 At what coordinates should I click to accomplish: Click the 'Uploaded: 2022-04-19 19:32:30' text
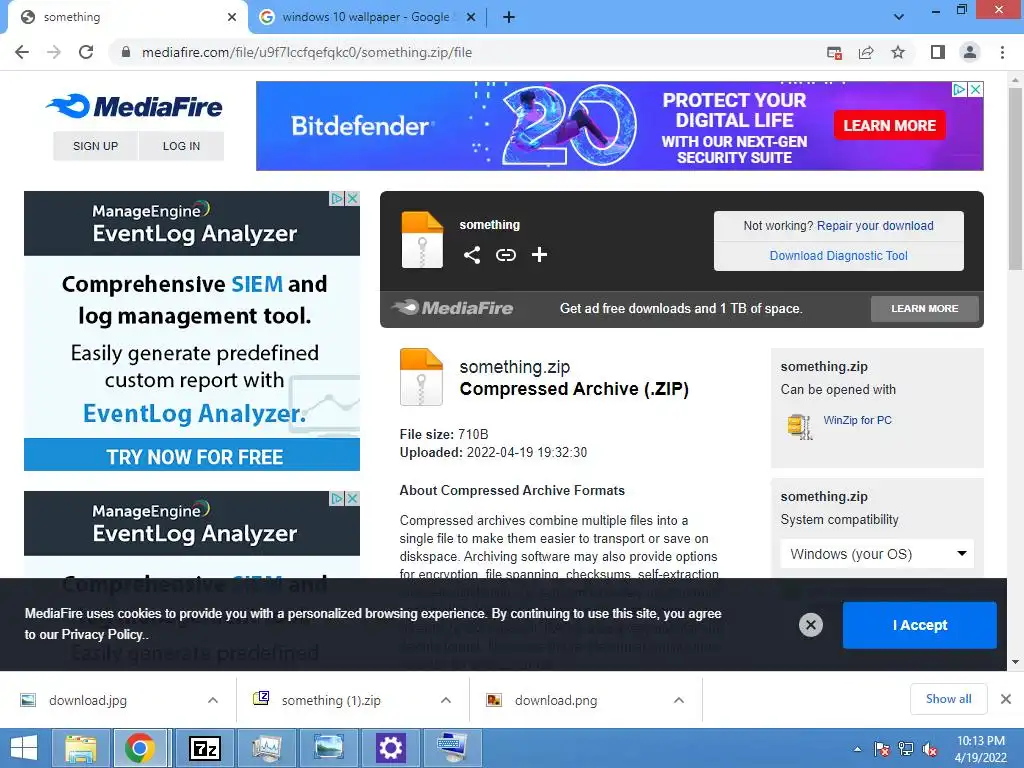(x=493, y=452)
